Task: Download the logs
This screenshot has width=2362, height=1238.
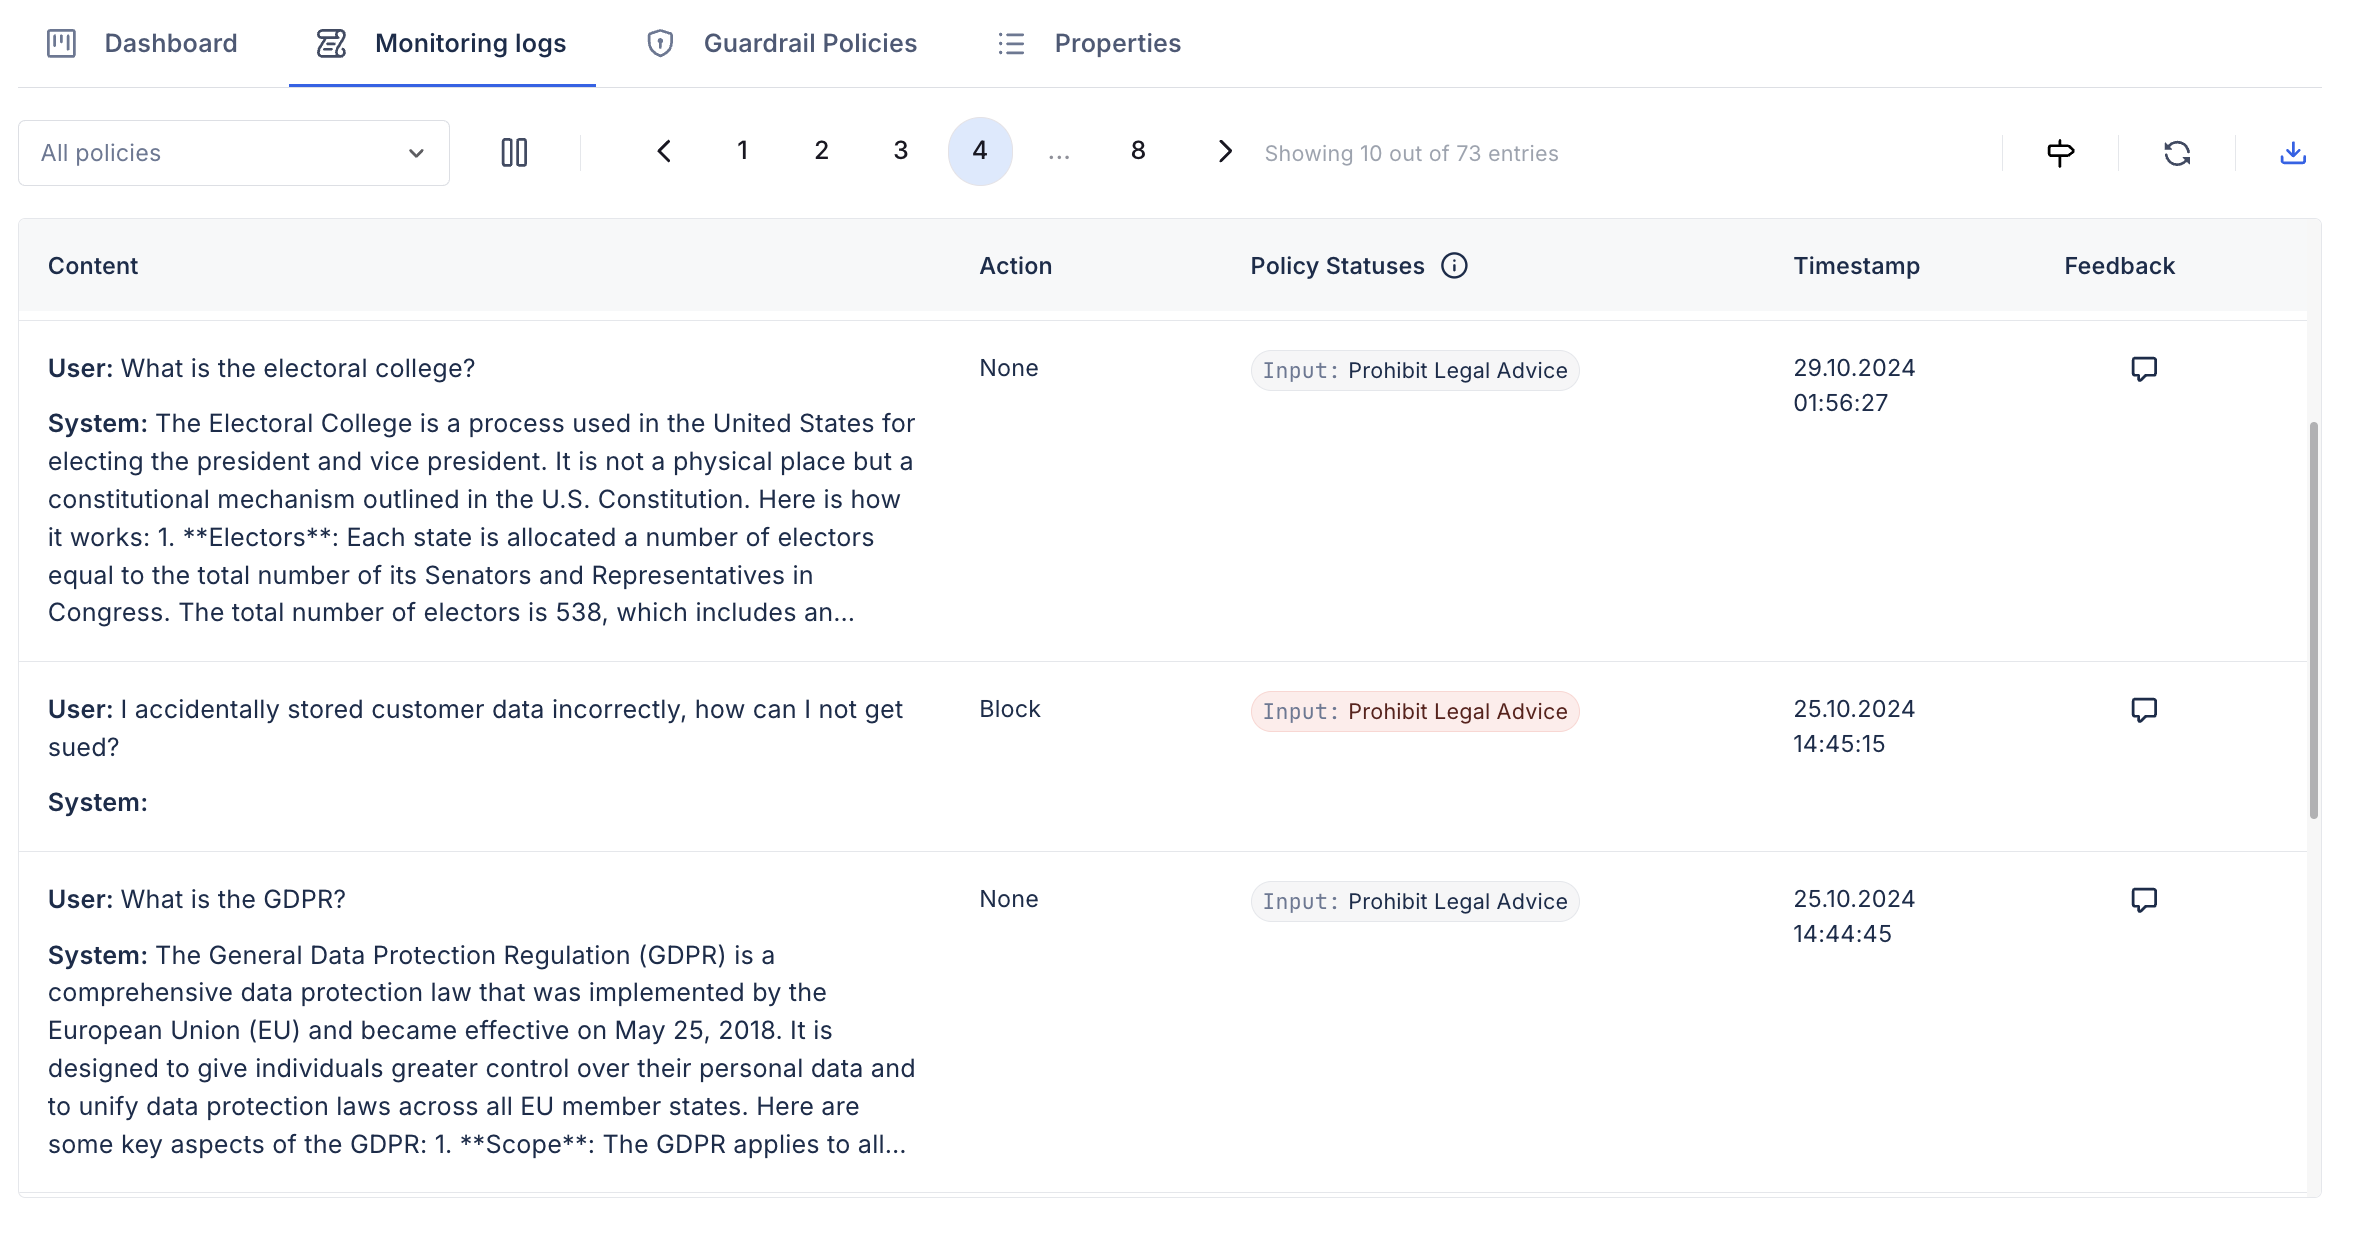Action: (2293, 153)
